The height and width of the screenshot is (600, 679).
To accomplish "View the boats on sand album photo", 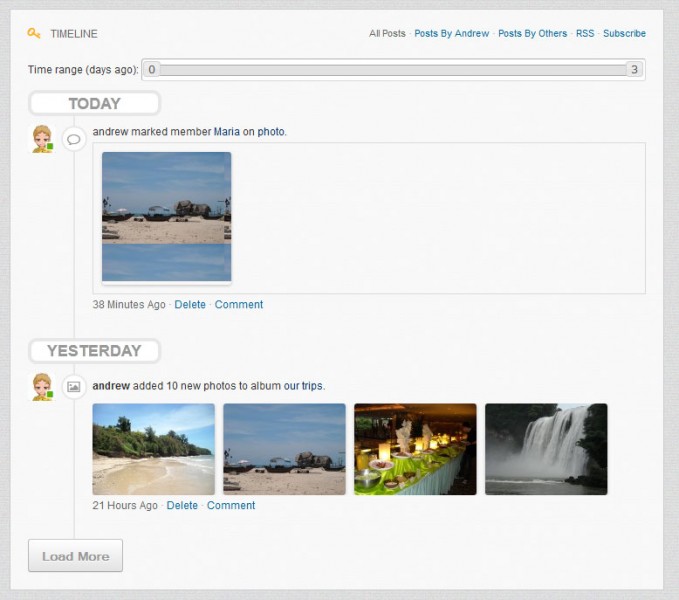I will [x=285, y=449].
